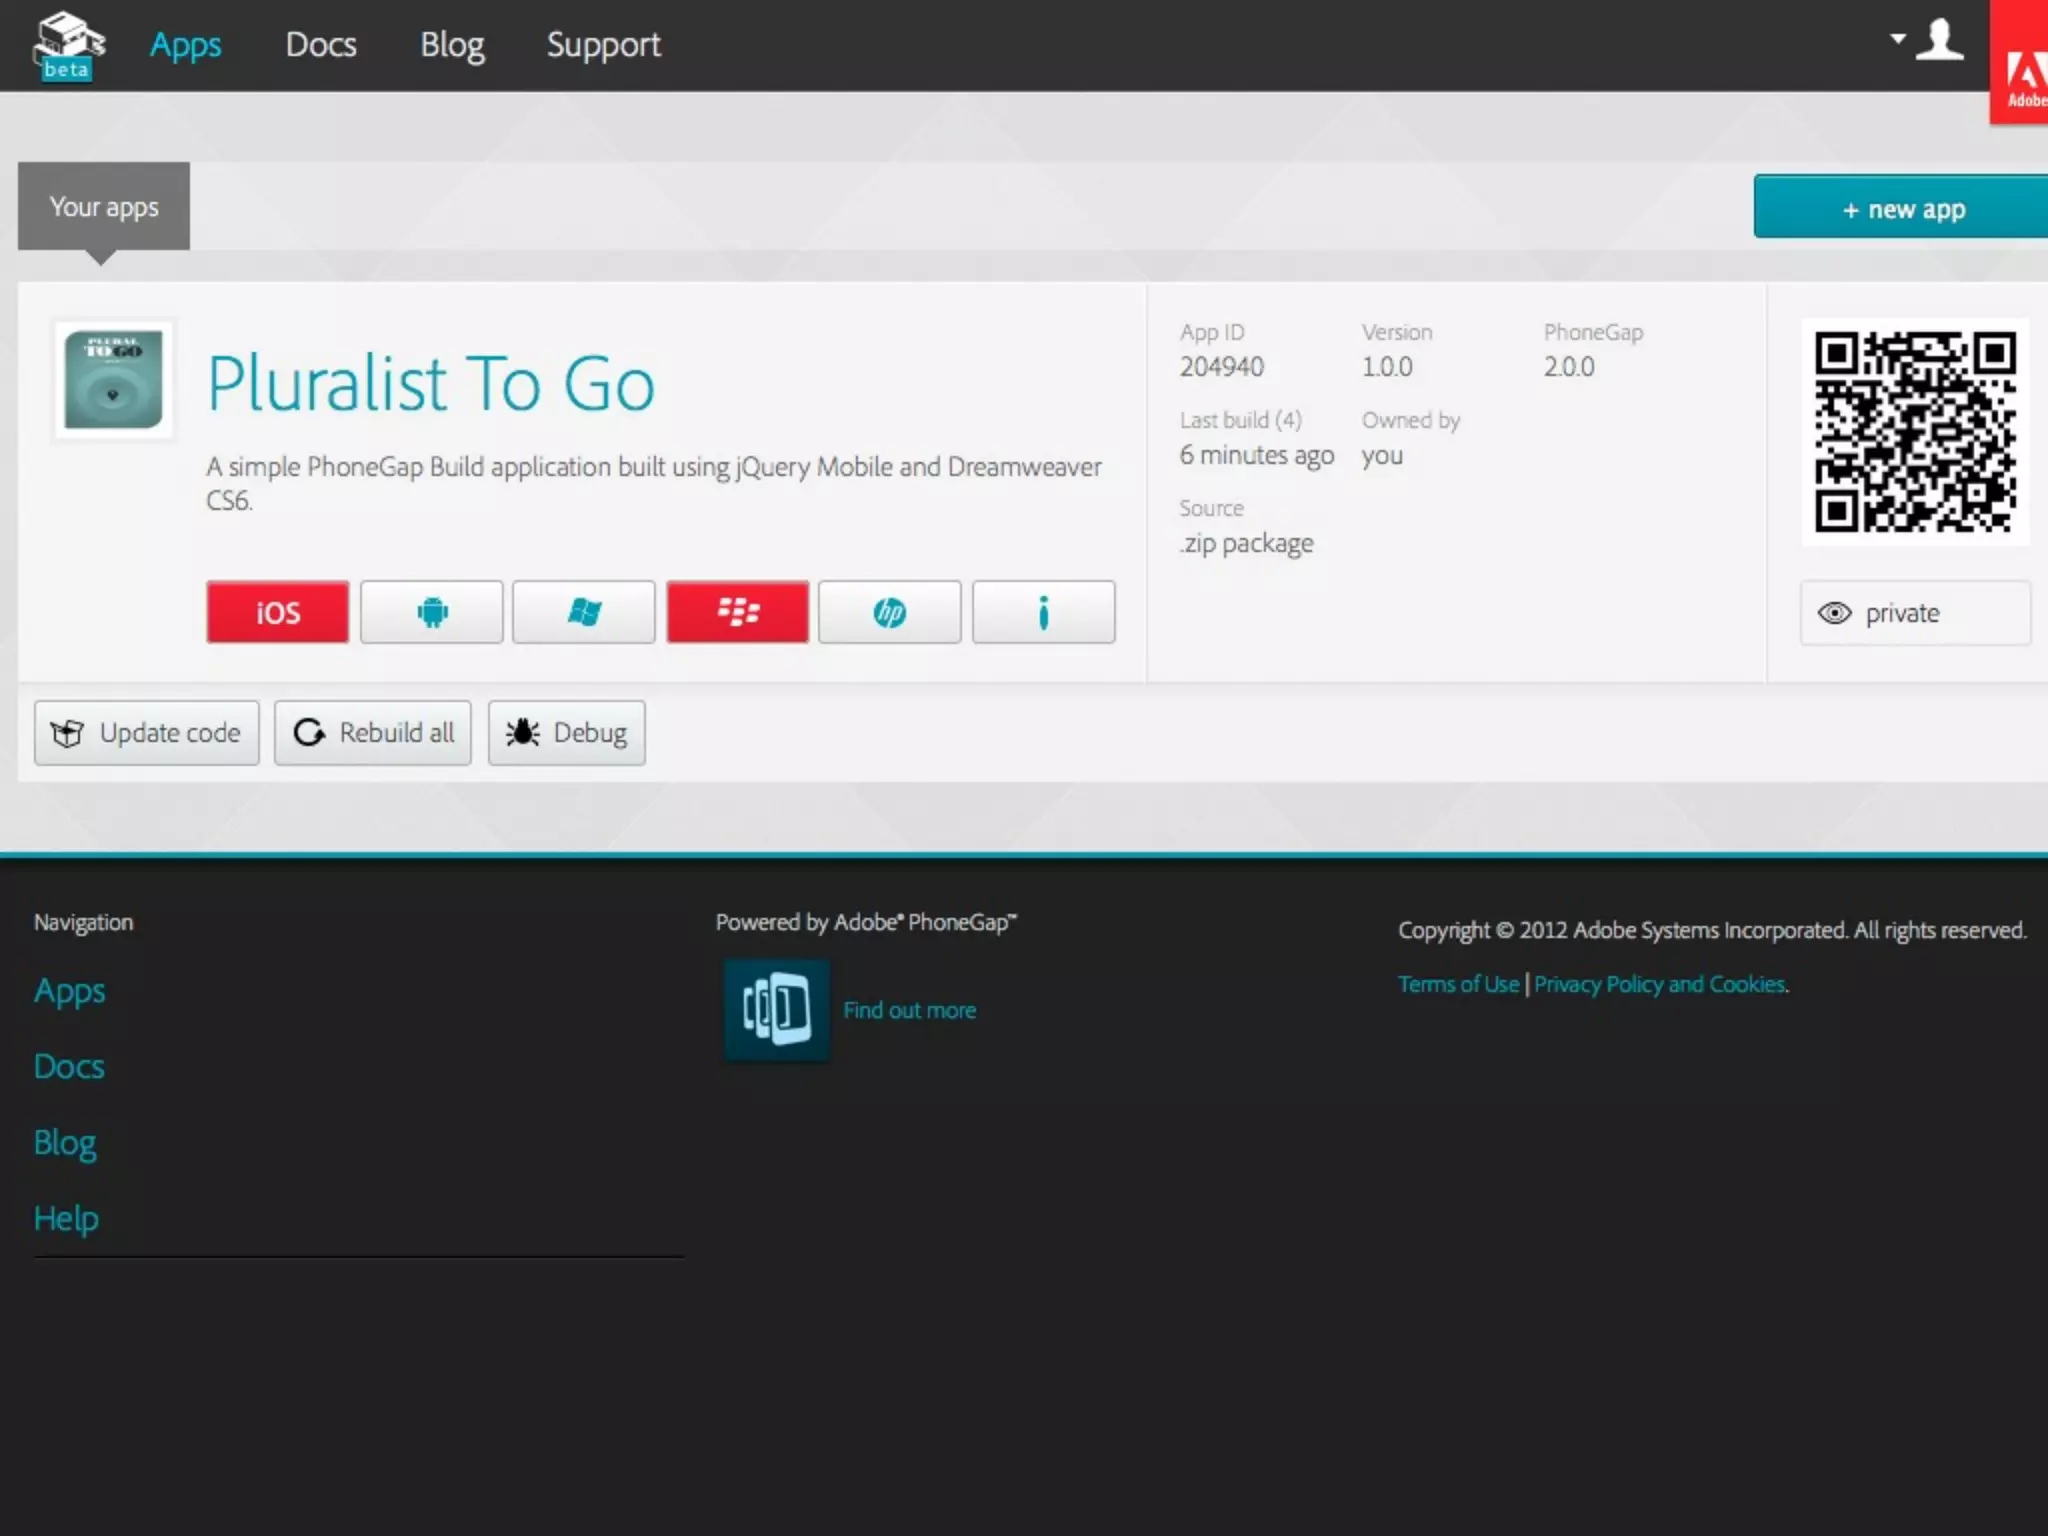
Task: Click the Symbian platform icon button
Action: point(1043,612)
